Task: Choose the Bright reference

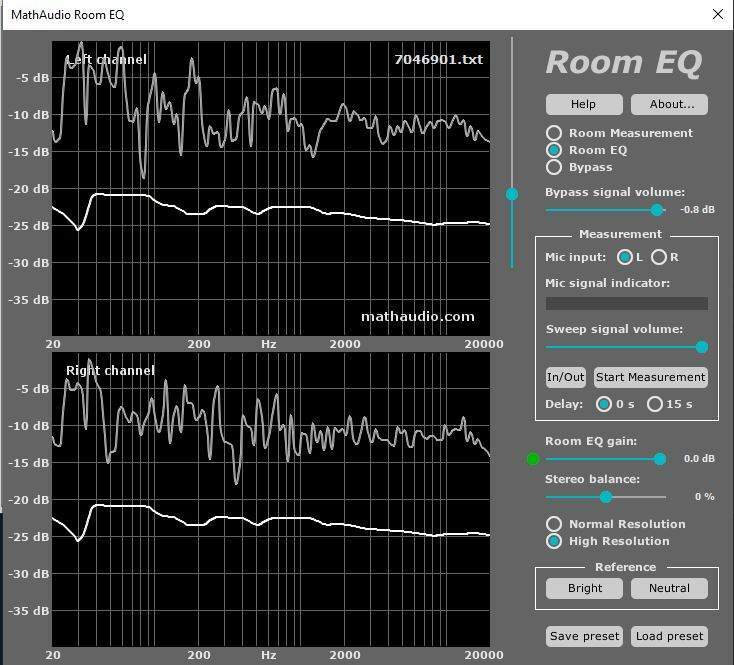Action: click(x=584, y=588)
